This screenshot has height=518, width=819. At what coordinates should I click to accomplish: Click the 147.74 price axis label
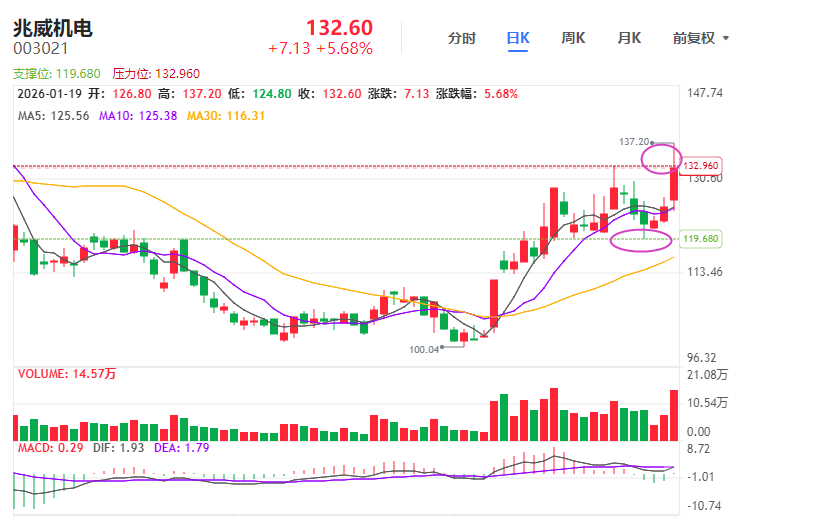(x=705, y=93)
